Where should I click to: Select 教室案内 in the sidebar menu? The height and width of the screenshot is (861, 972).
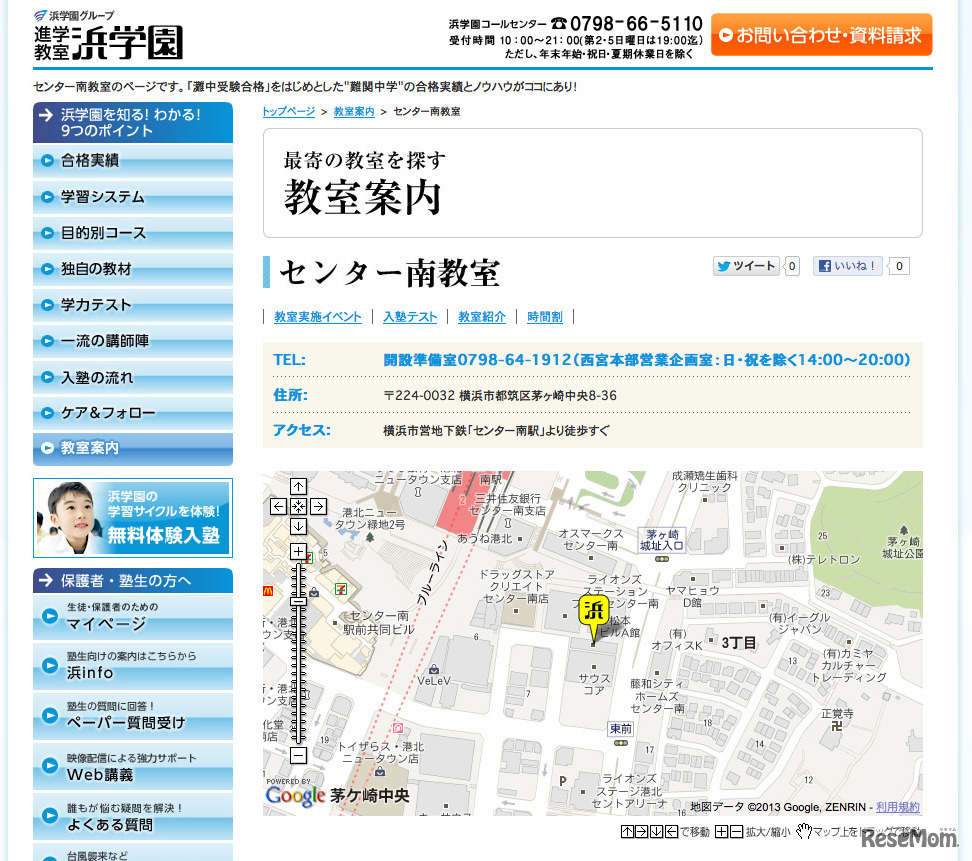[133, 449]
